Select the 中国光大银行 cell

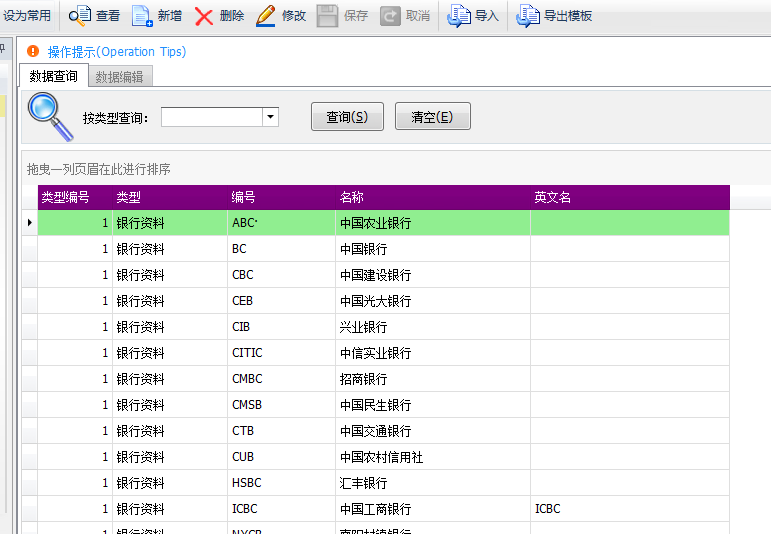tap(433, 301)
